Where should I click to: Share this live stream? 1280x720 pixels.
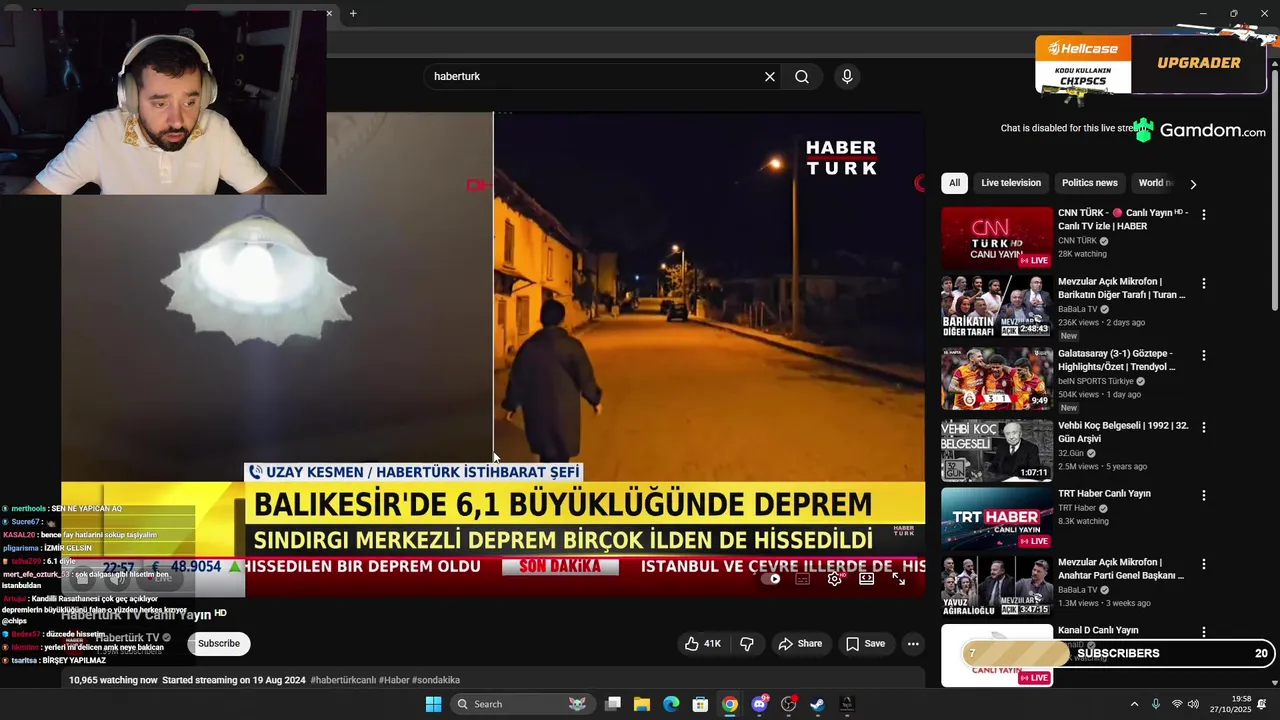tap(800, 644)
